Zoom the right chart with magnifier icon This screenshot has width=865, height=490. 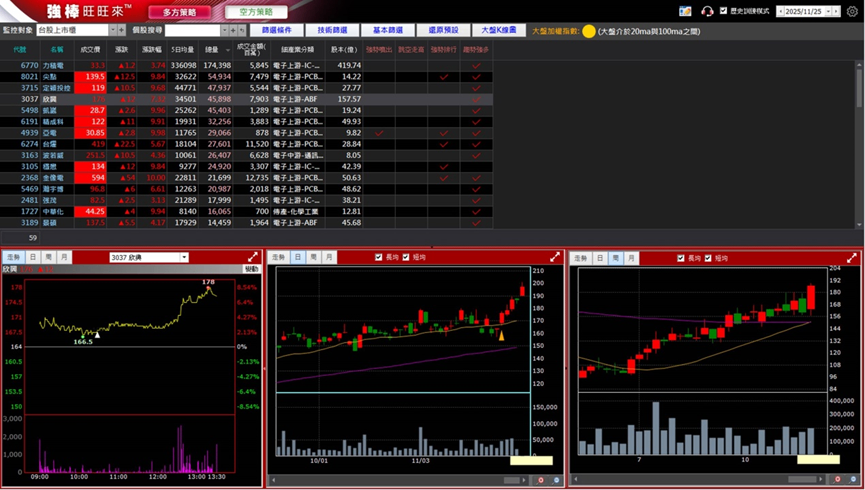852,480
